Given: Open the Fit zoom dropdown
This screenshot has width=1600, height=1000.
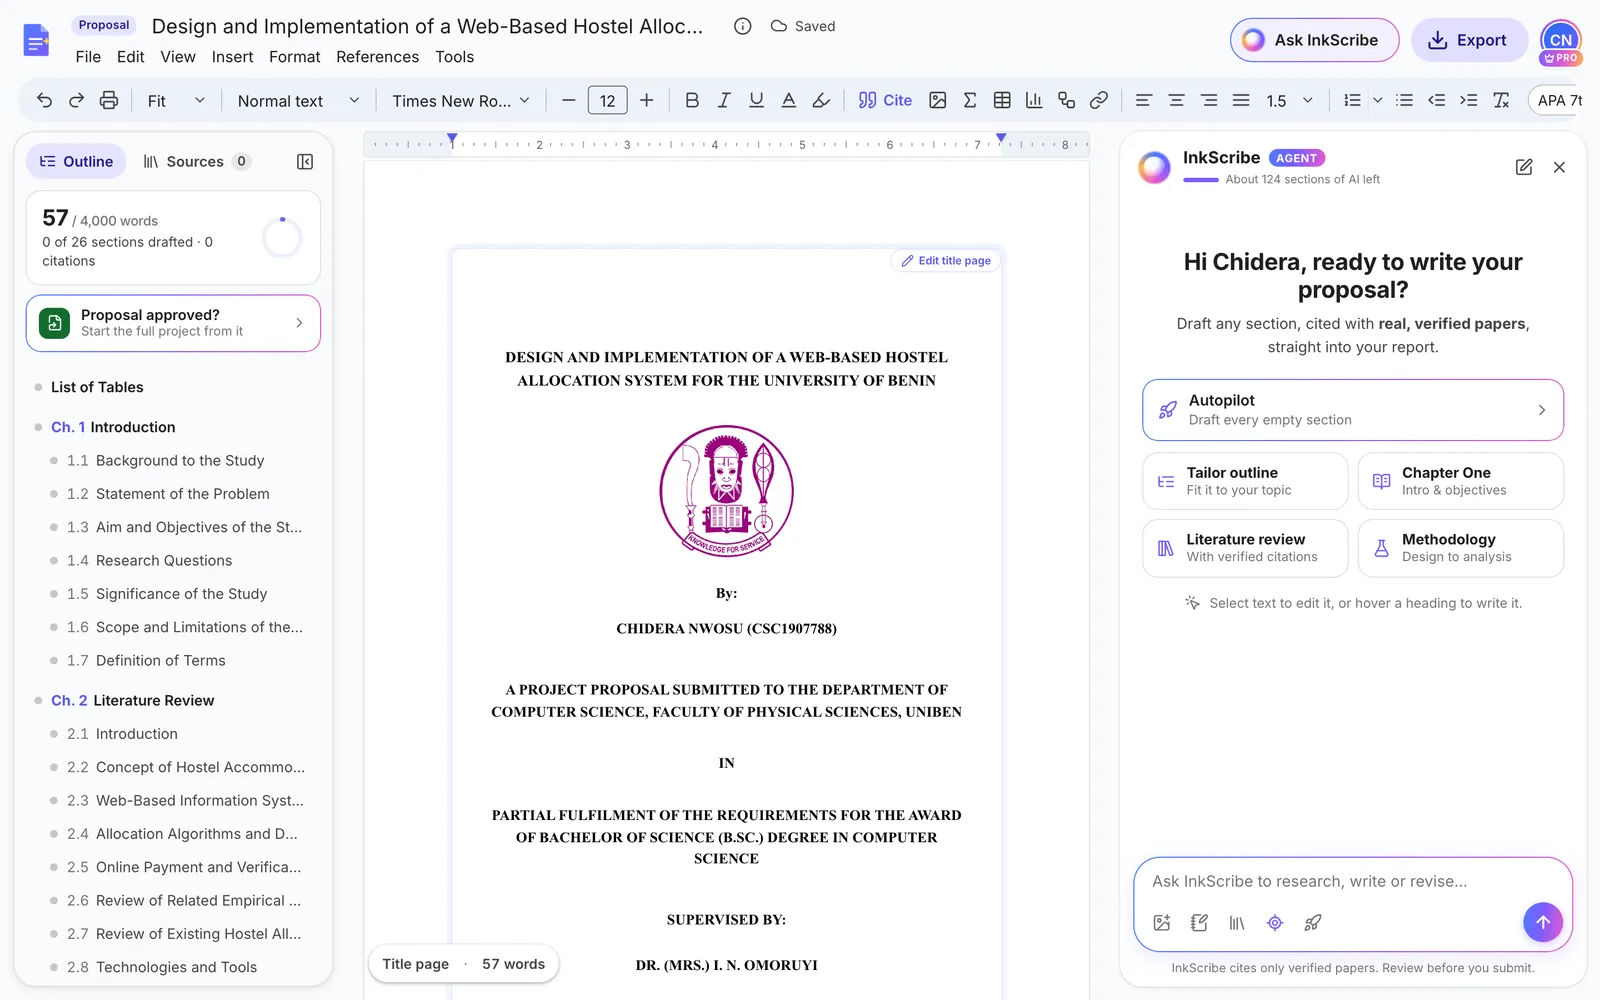Looking at the screenshot, I should 176,100.
